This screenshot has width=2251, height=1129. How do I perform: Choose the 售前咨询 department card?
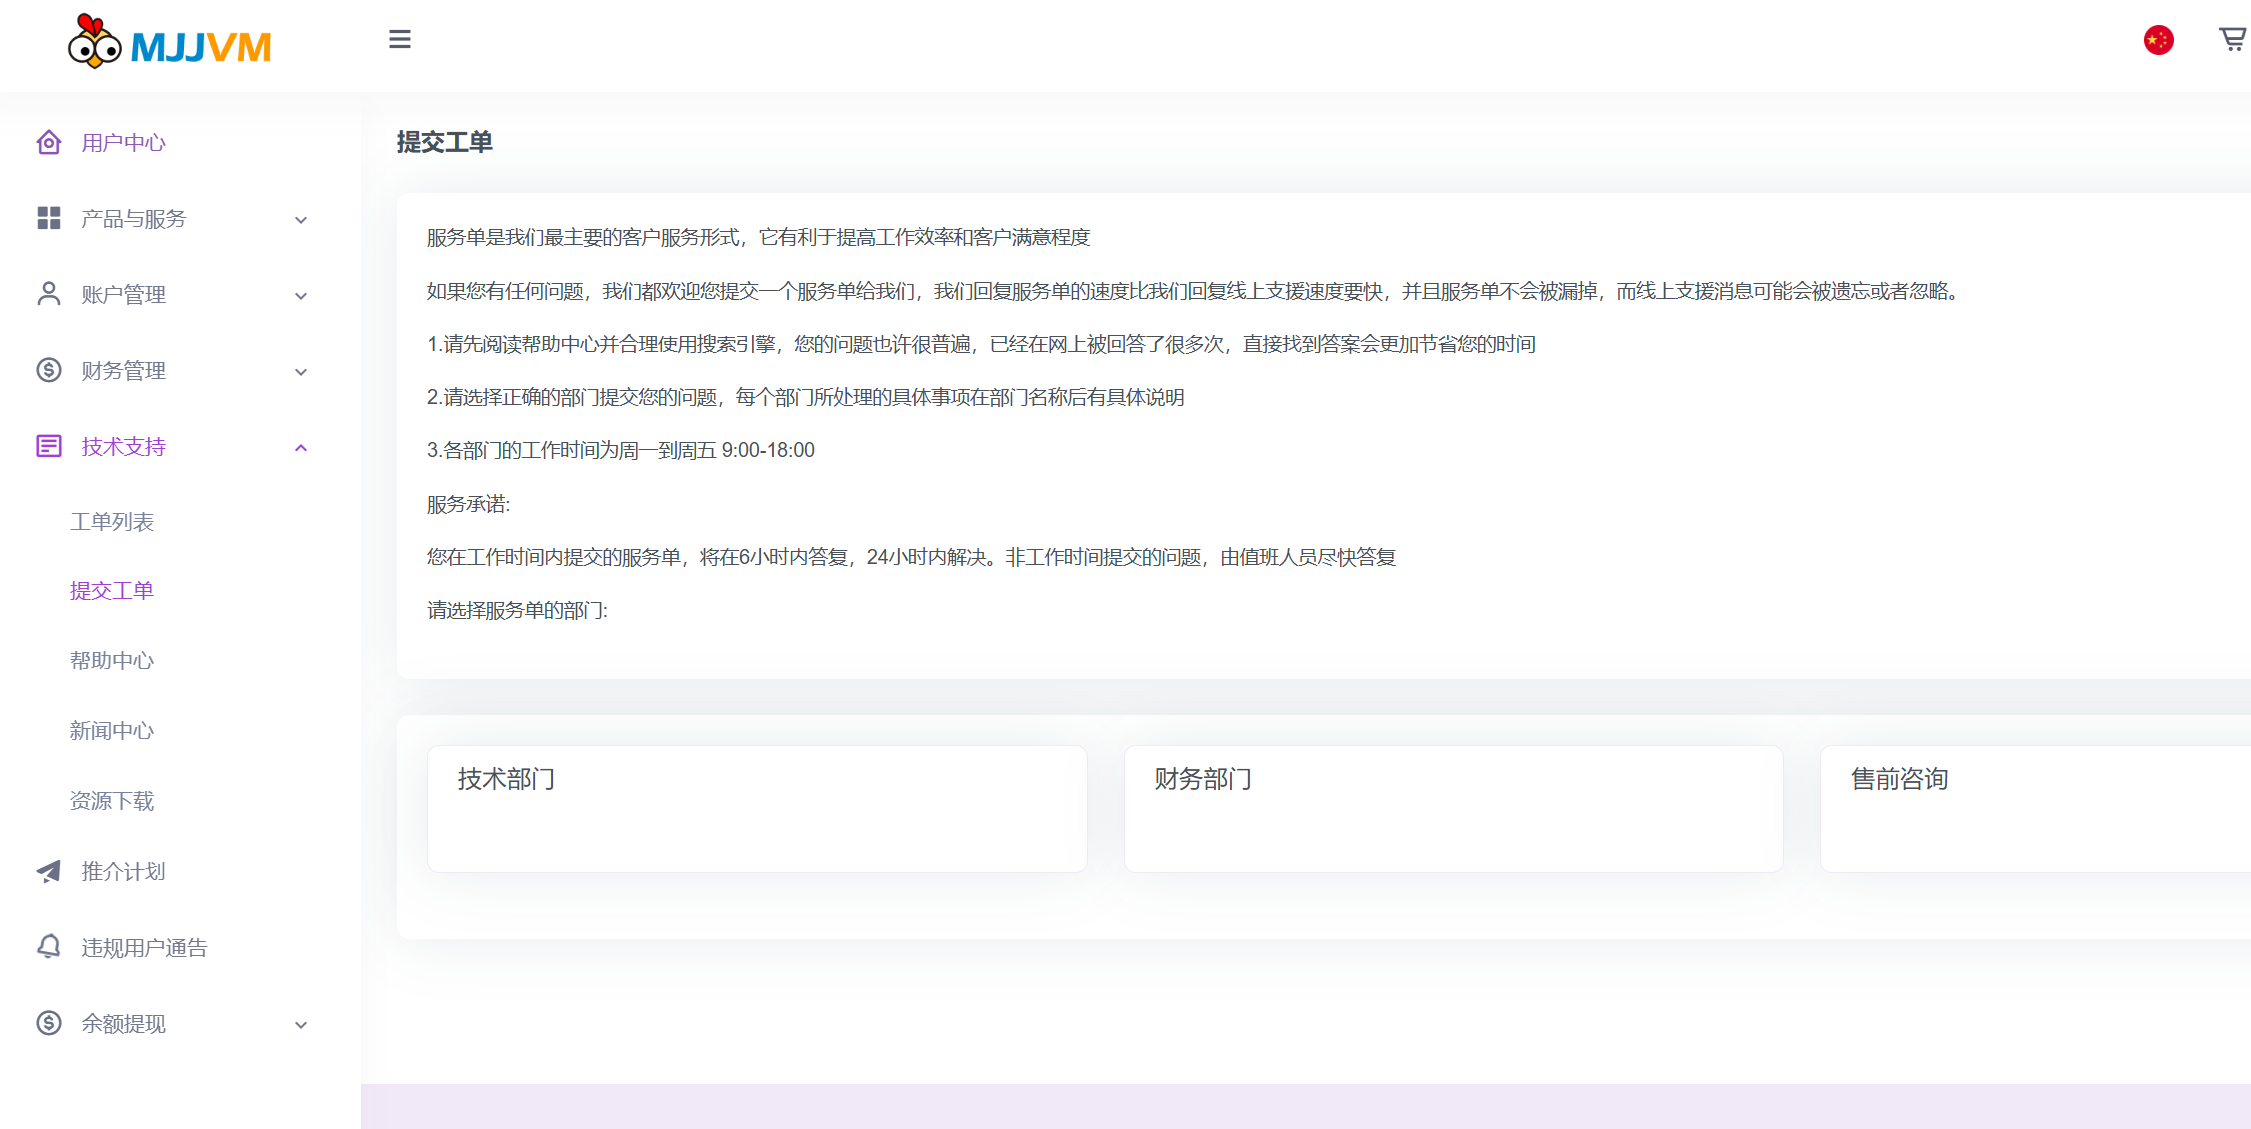2035,808
